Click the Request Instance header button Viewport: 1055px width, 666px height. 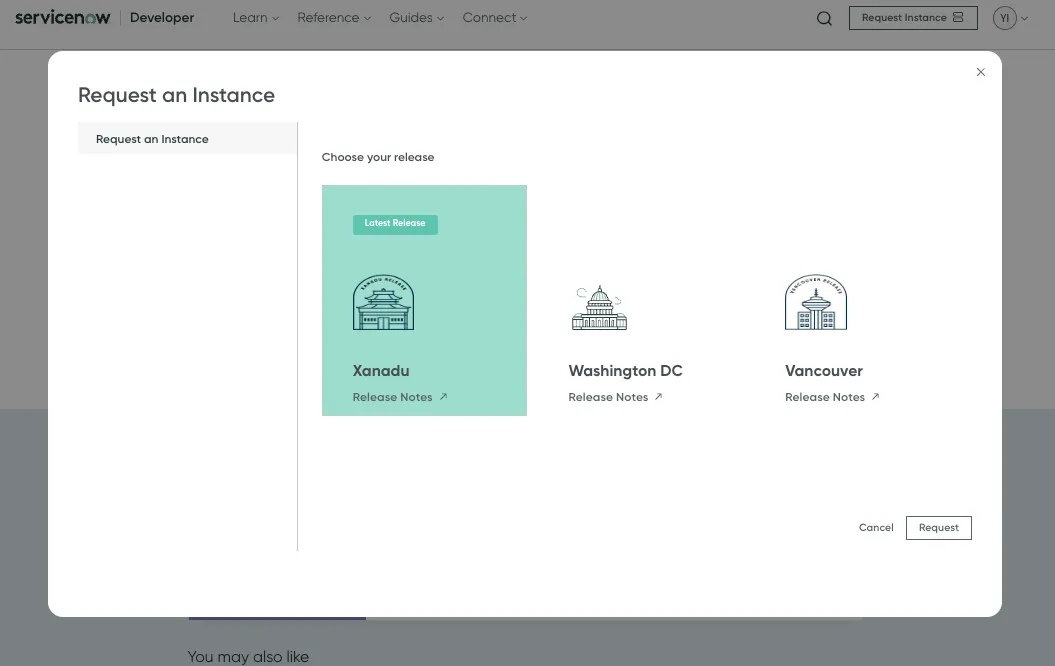click(x=913, y=18)
